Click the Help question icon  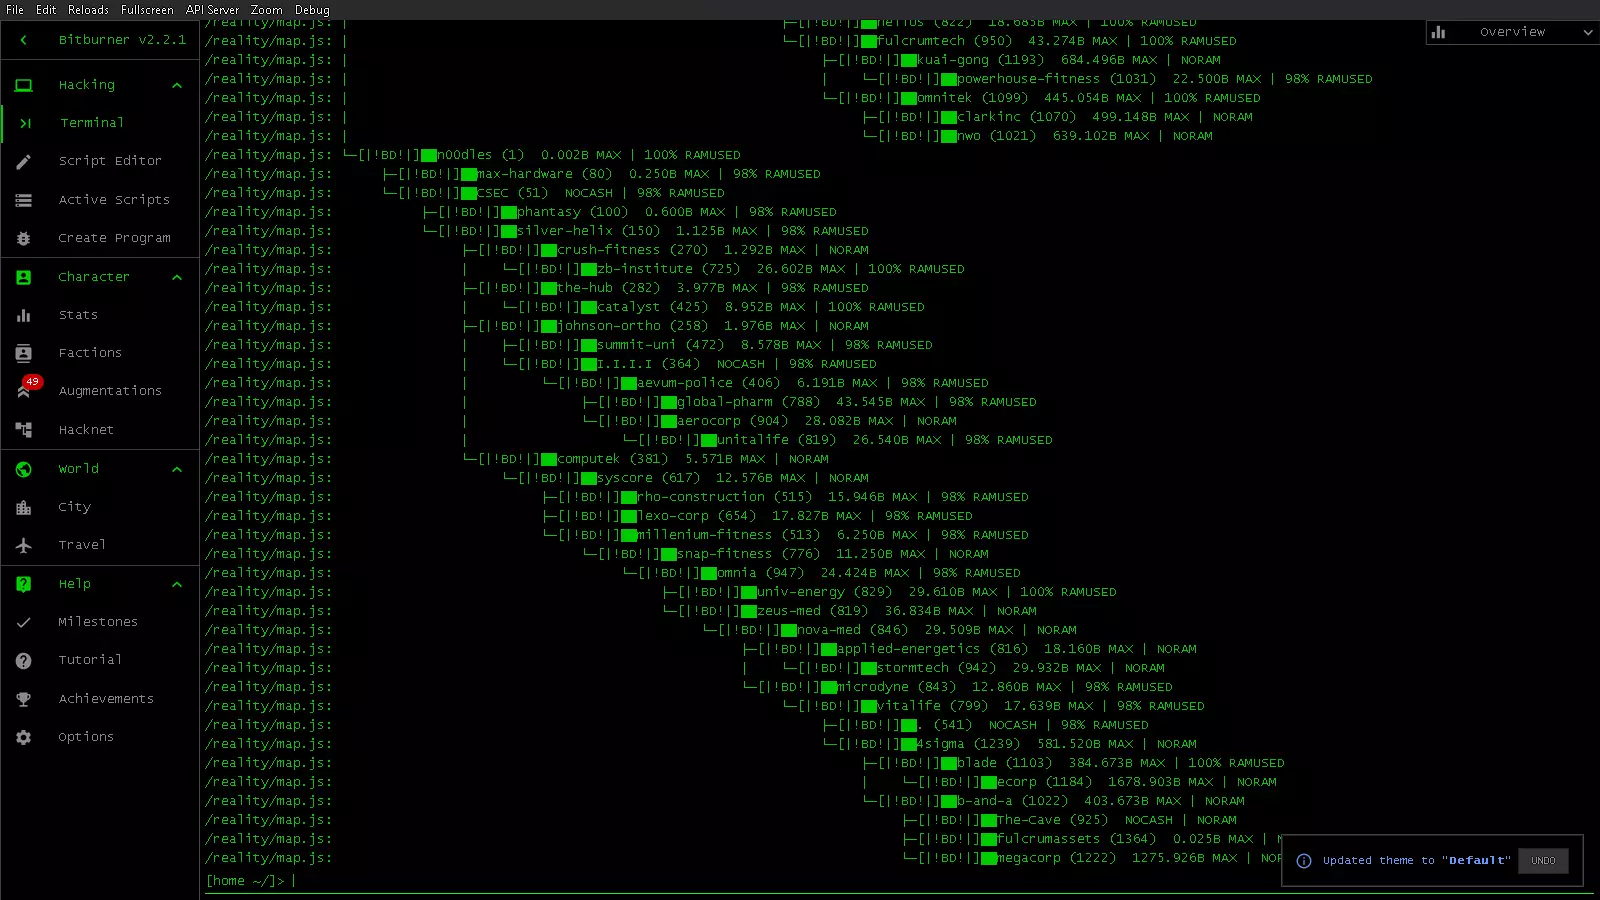pos(24,584)
